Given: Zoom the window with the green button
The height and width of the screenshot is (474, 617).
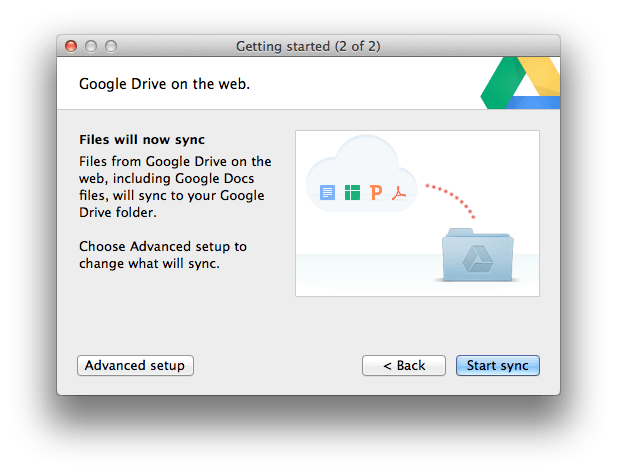Looking at the screenshot, I should coord(111,46).
